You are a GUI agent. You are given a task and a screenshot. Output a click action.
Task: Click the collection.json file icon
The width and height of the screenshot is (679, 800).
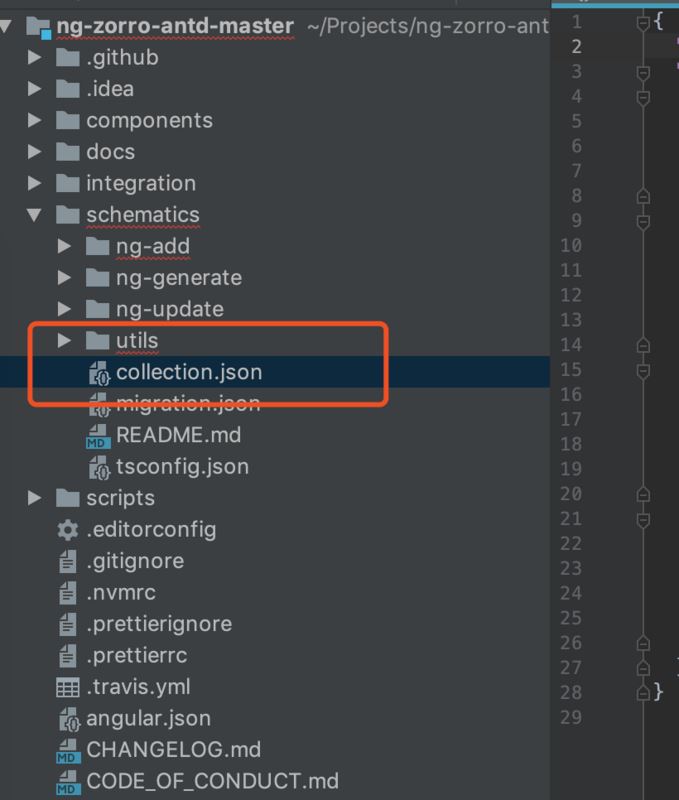pyautogui.click(x=99, y=373)
